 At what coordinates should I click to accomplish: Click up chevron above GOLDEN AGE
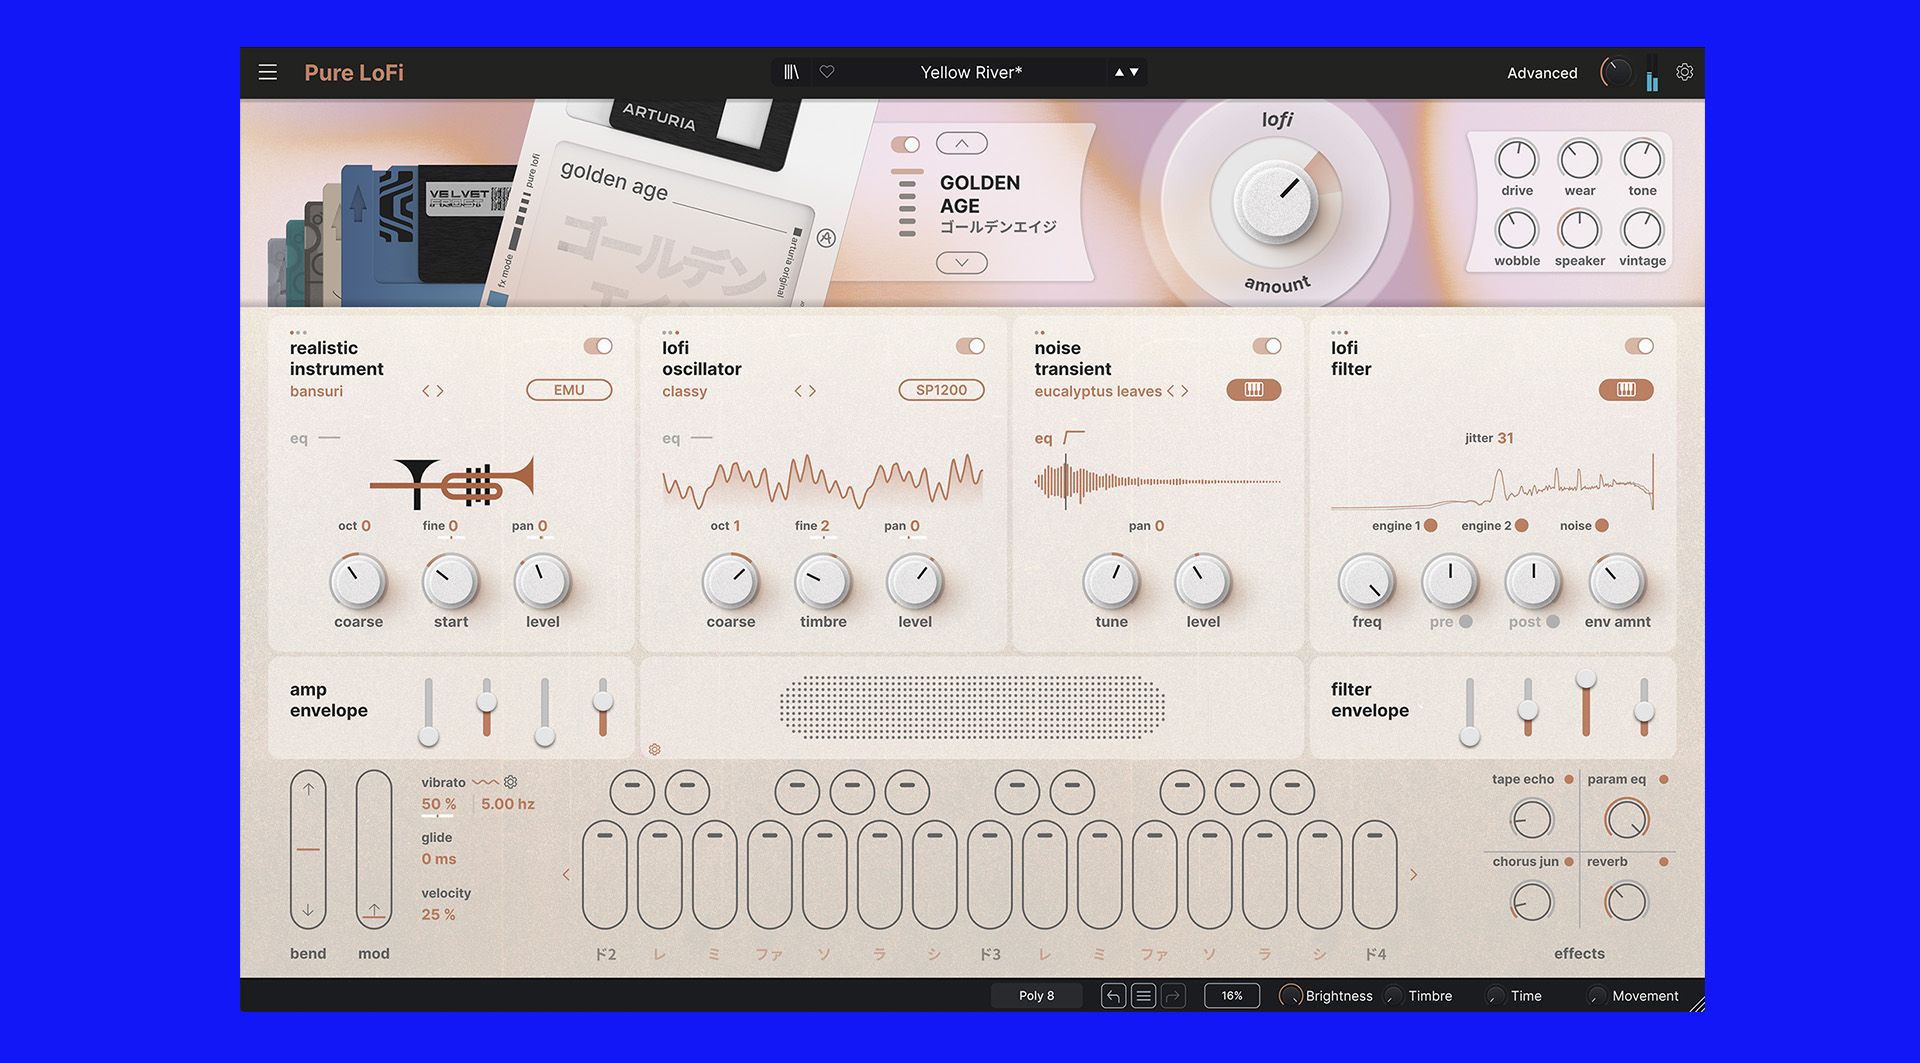click(962, 143)
